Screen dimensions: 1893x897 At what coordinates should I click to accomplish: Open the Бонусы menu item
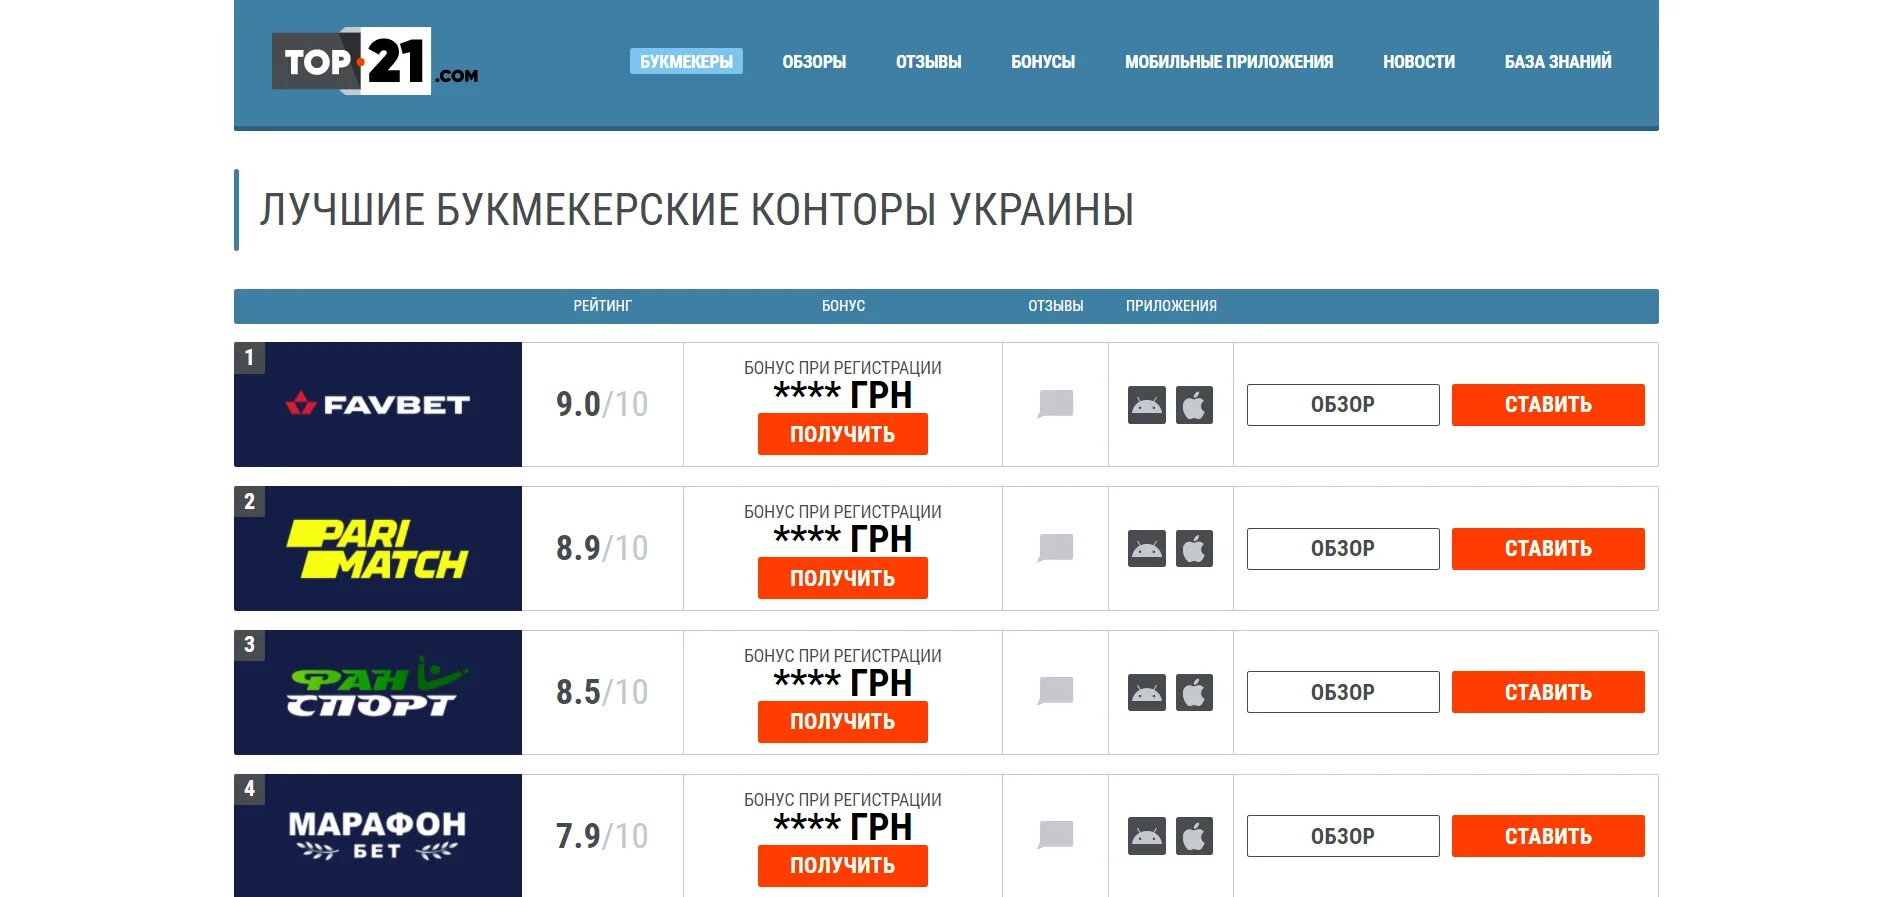point(1043,61)
